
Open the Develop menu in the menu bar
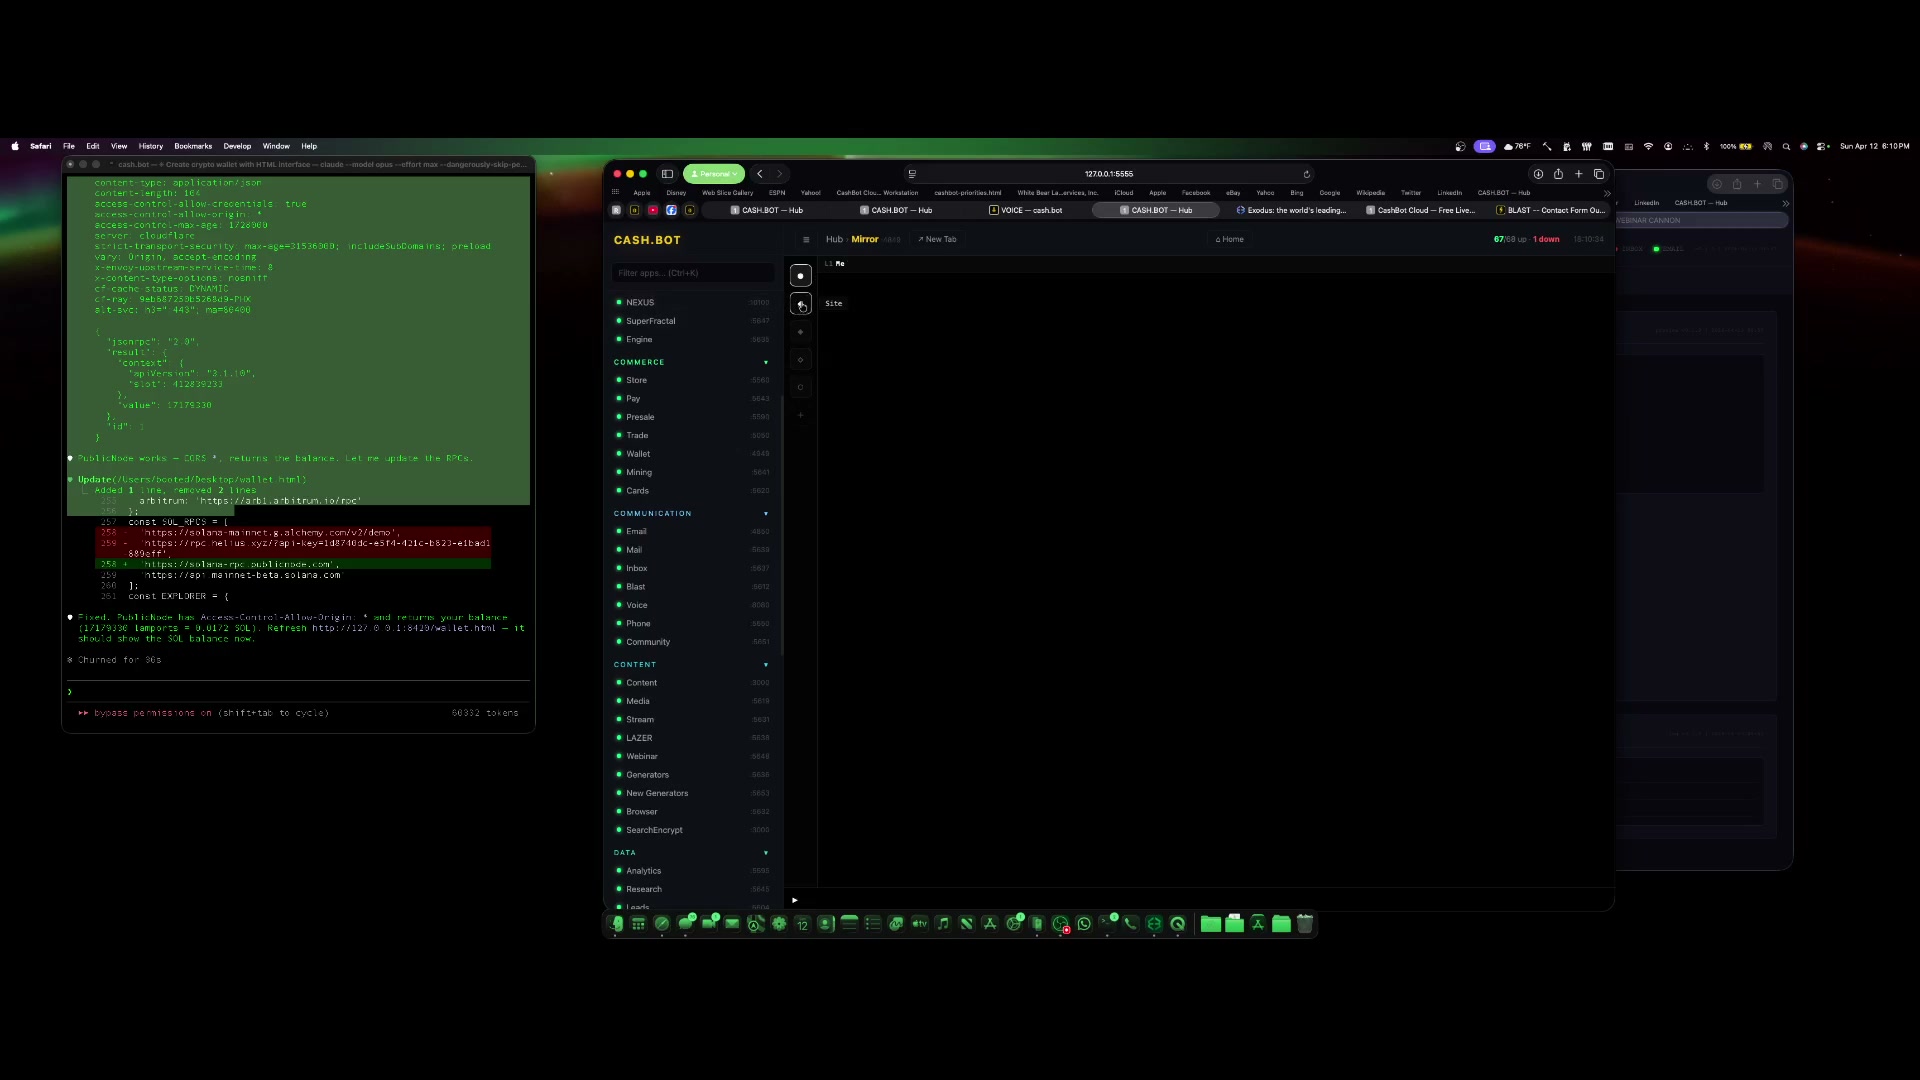[x=237, y=146]
